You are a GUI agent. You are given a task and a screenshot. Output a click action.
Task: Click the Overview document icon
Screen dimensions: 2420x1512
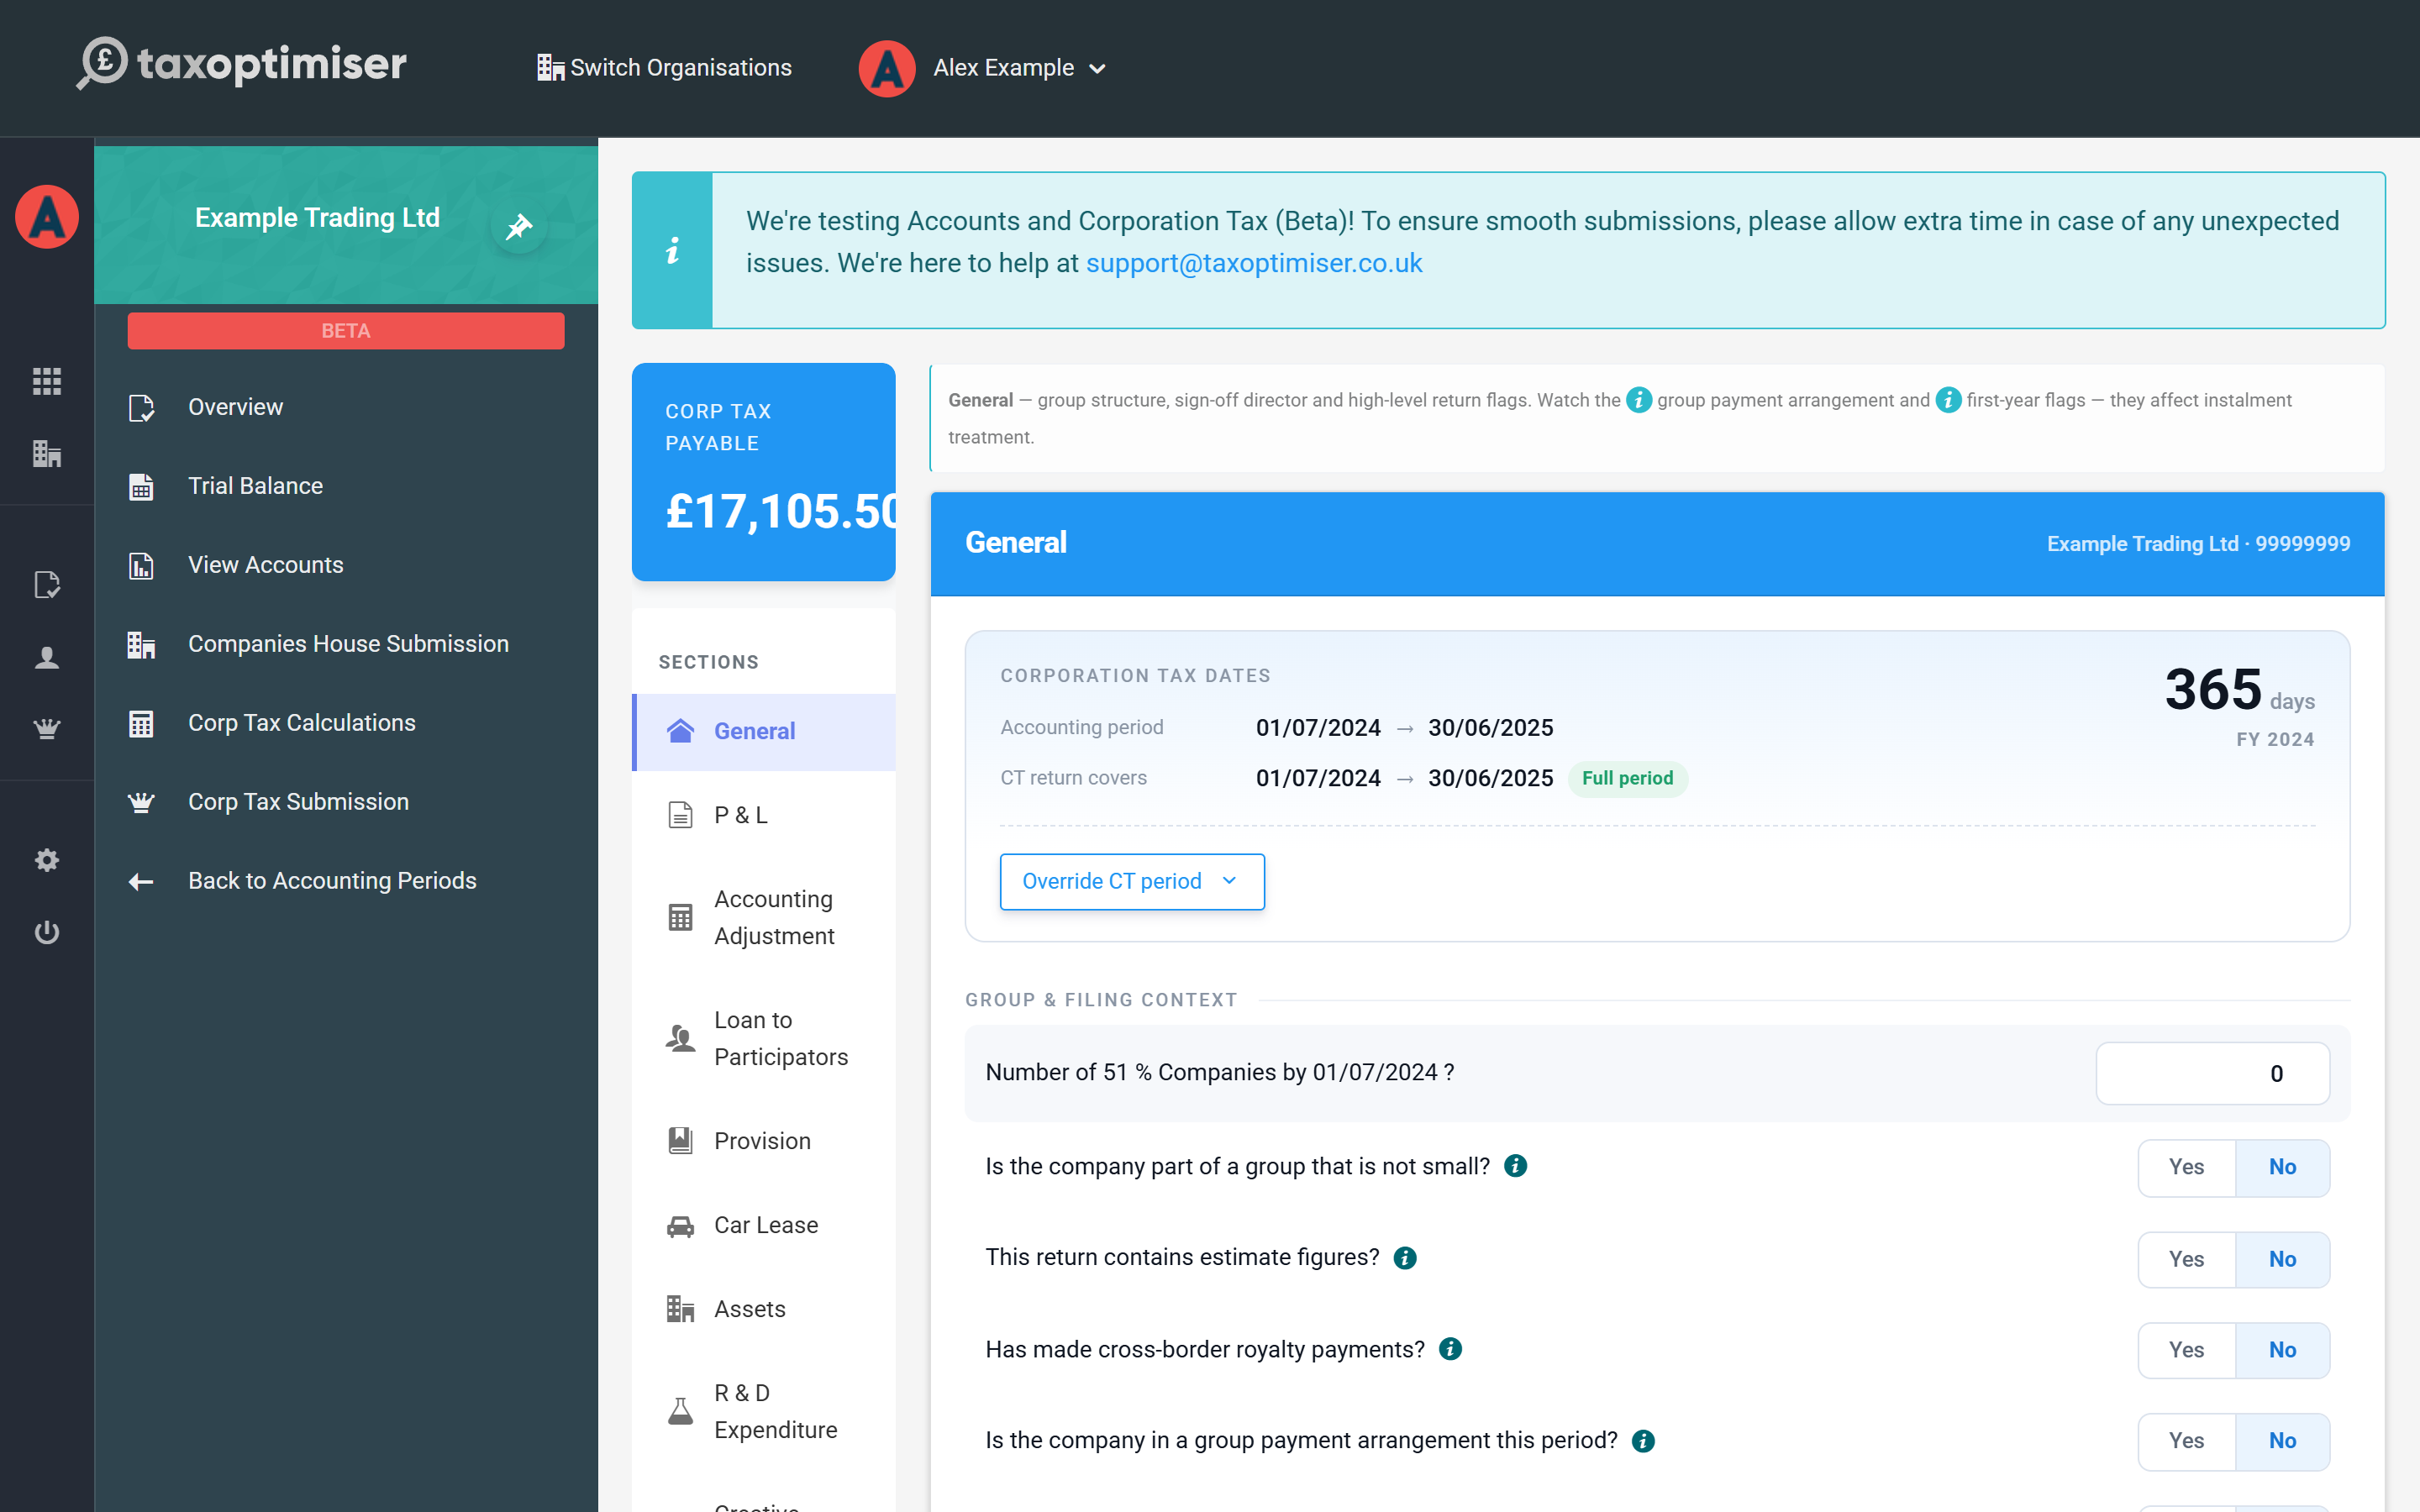[141, 408]
